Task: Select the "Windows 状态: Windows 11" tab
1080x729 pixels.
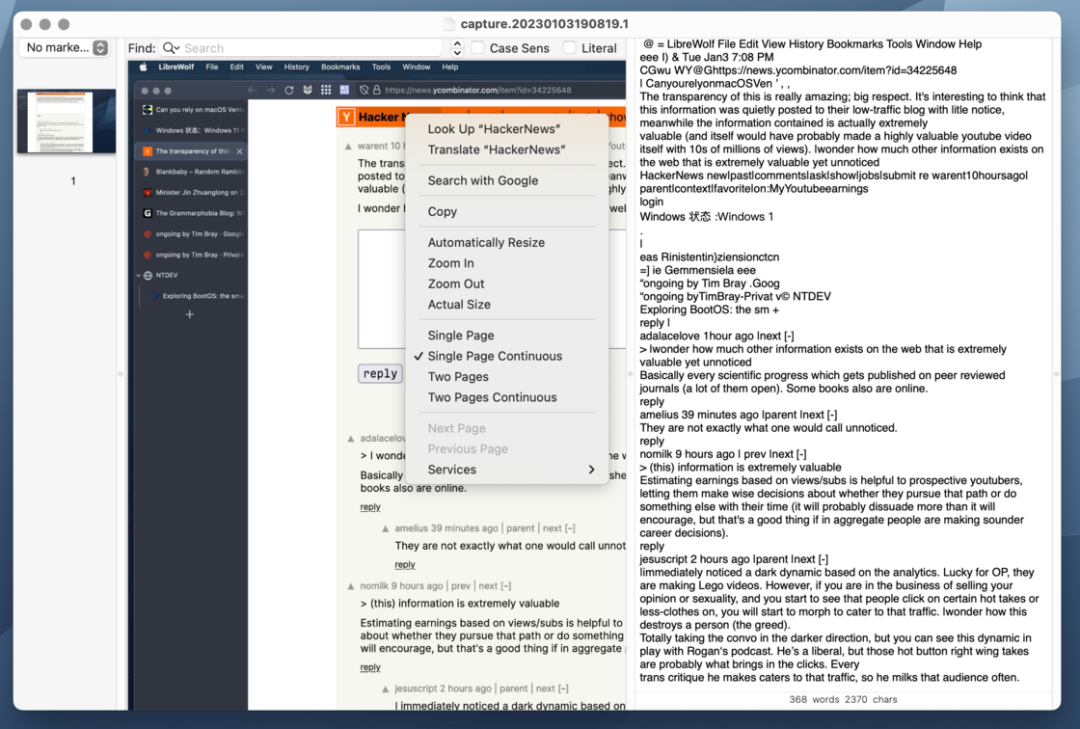Action: (x=192, y=130)
